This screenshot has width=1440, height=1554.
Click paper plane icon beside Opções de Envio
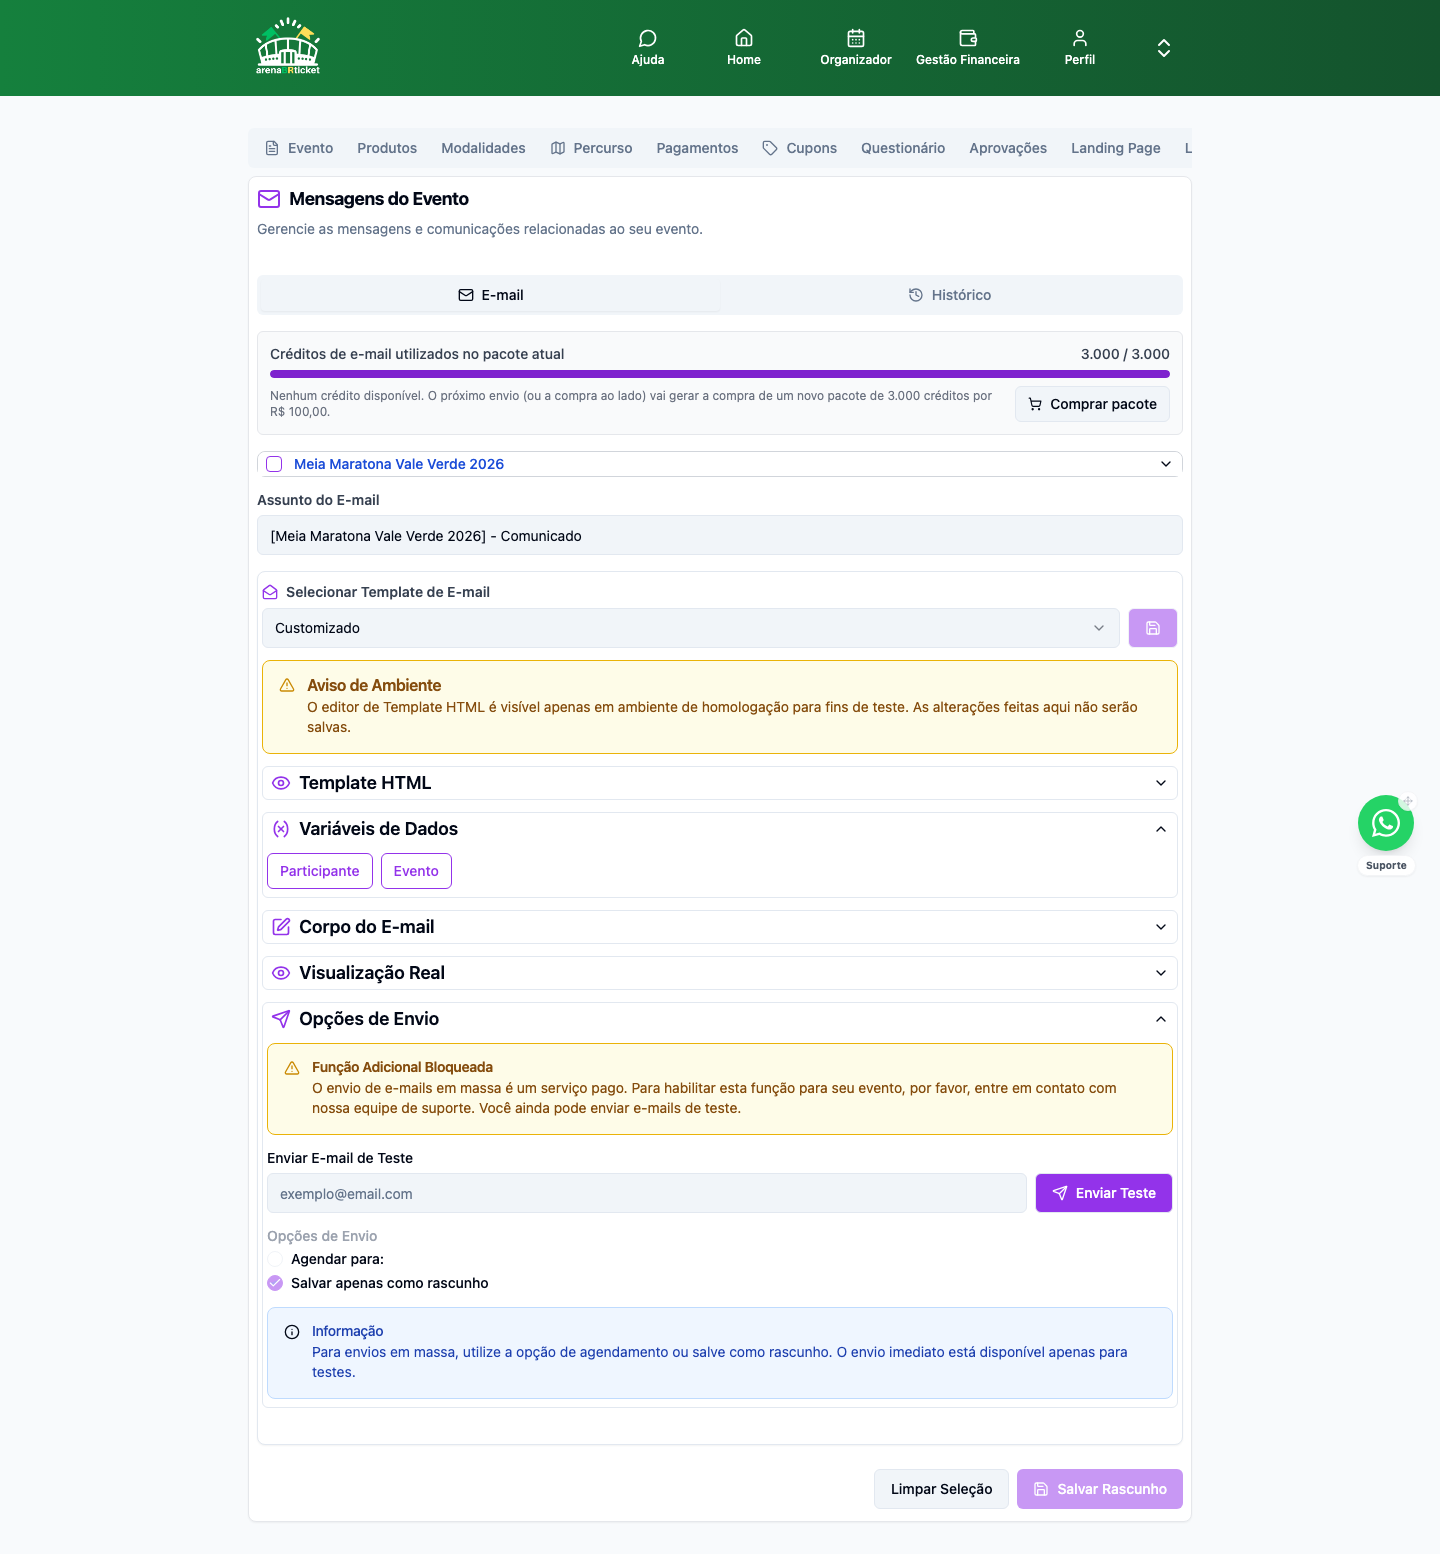[281, 1019]
